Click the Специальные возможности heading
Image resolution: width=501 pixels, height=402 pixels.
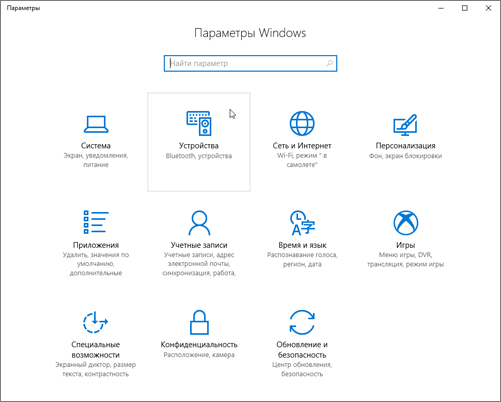(x=96, y=350)
